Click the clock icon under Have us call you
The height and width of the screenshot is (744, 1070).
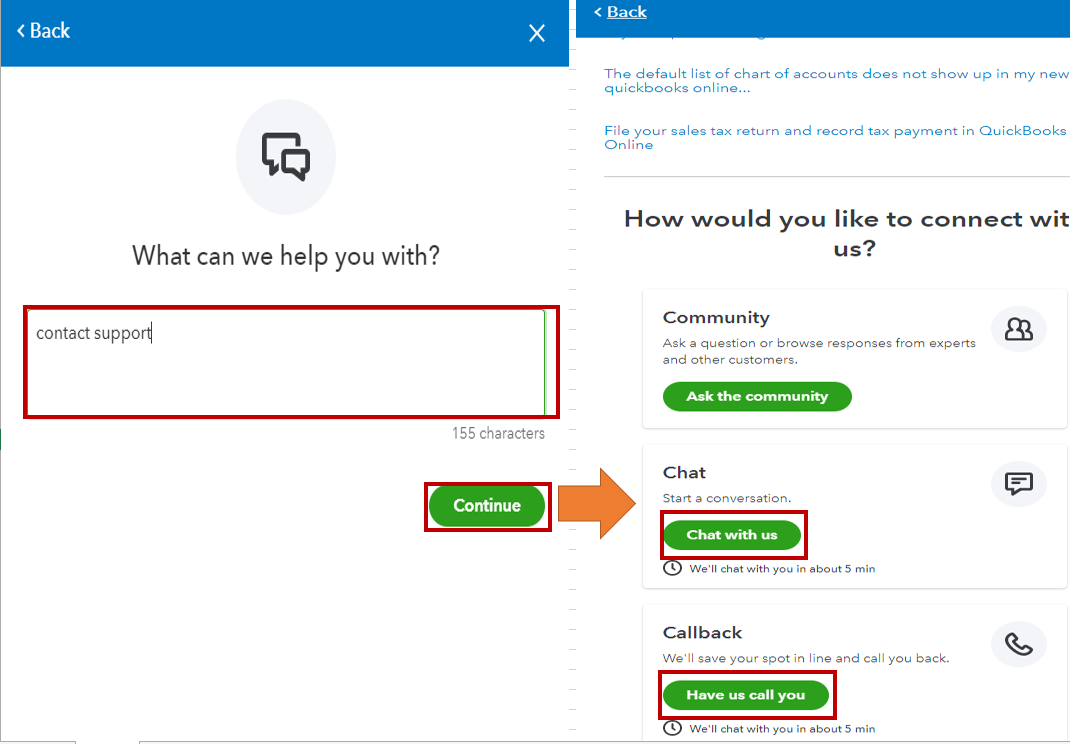click(x=672, y=728)
